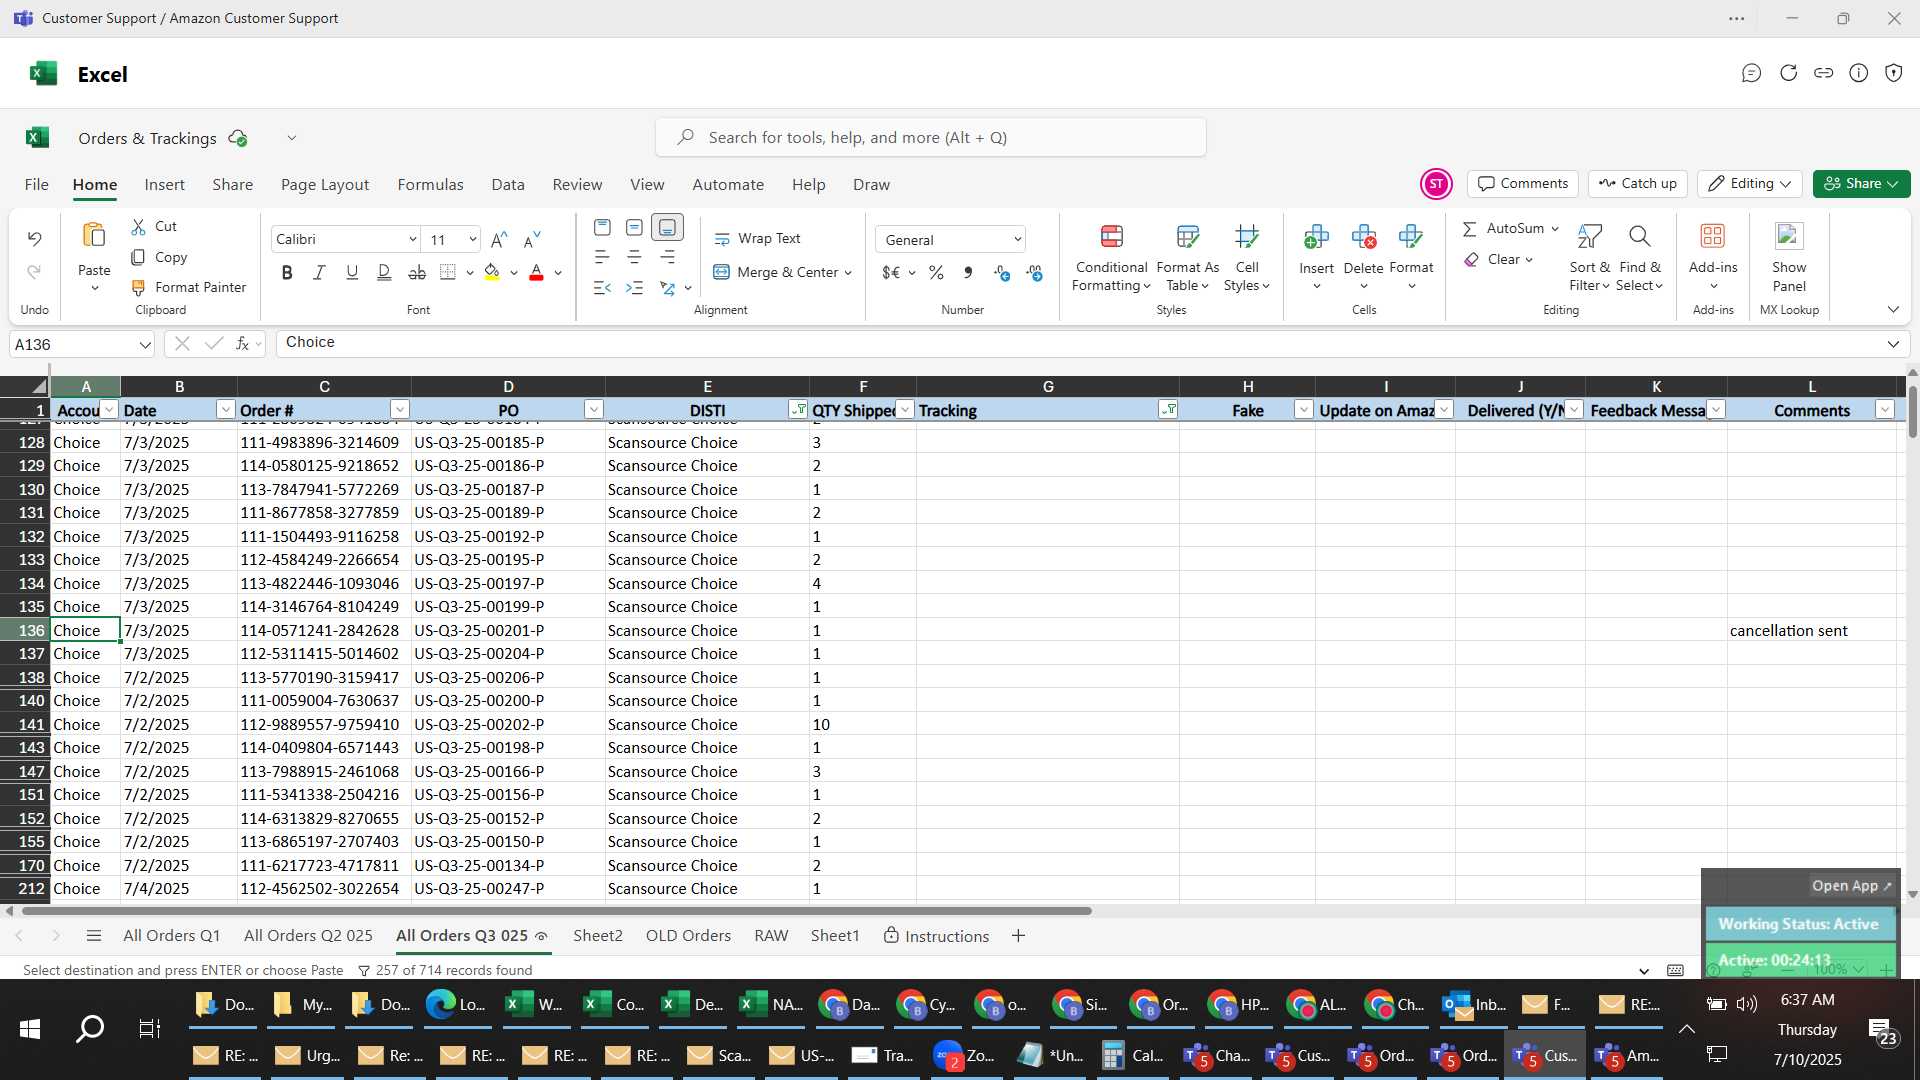Viewport: 1920px width, 1080px height.
Task: Switch to All Orders Q2 025 sheet
Action: tap(308, 936)
